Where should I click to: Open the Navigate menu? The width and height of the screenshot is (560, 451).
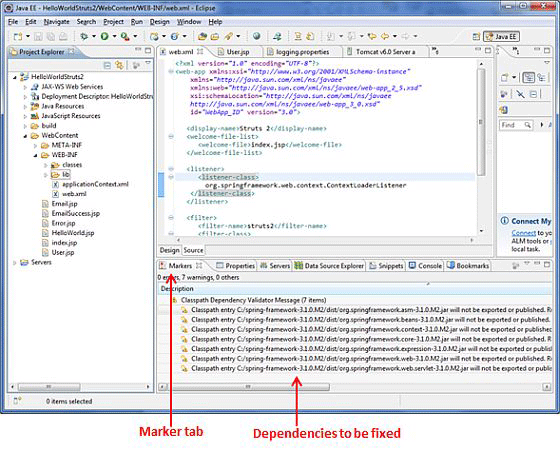tap(56, 22)
